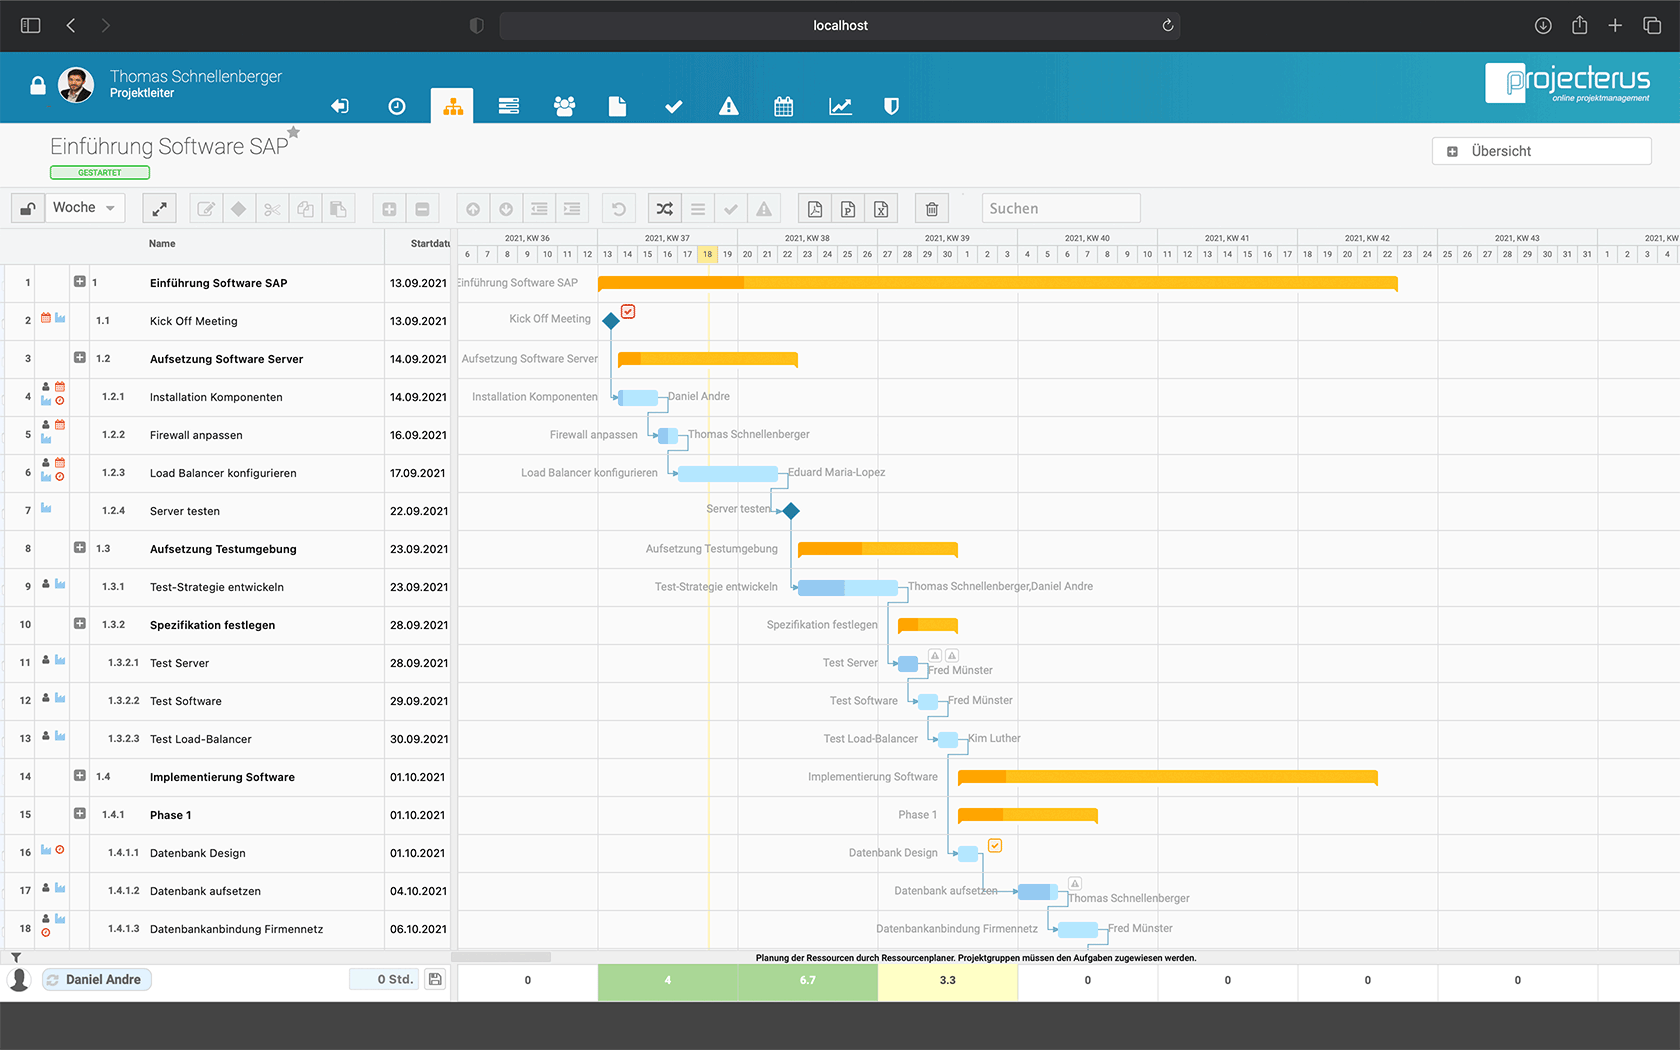Open the calendar view icon

[784, 106]
